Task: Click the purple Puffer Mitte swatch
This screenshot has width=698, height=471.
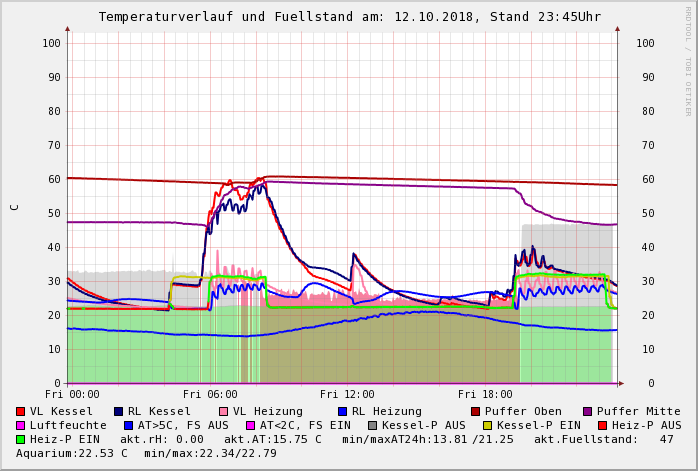Action: click(x=588, y=411)
